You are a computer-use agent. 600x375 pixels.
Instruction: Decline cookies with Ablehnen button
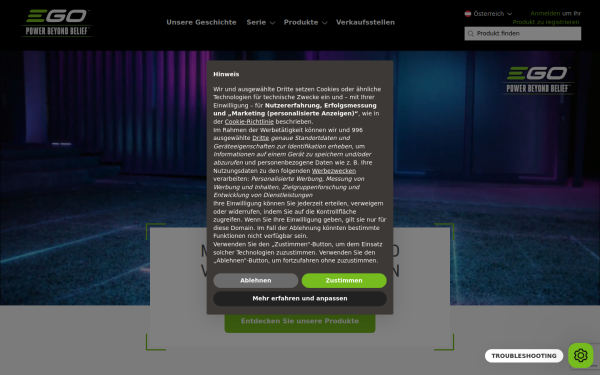[x=256, y=280]
